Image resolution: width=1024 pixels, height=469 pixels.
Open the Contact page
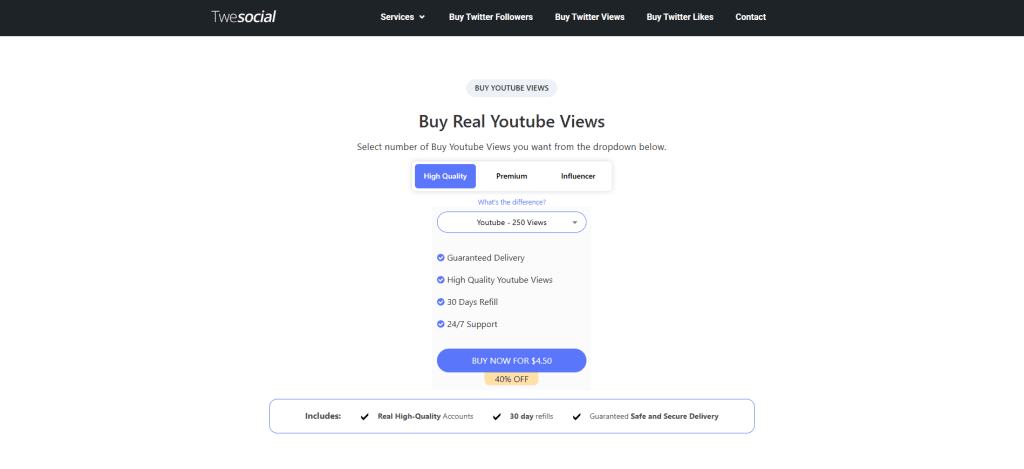[x=750, y=17]
